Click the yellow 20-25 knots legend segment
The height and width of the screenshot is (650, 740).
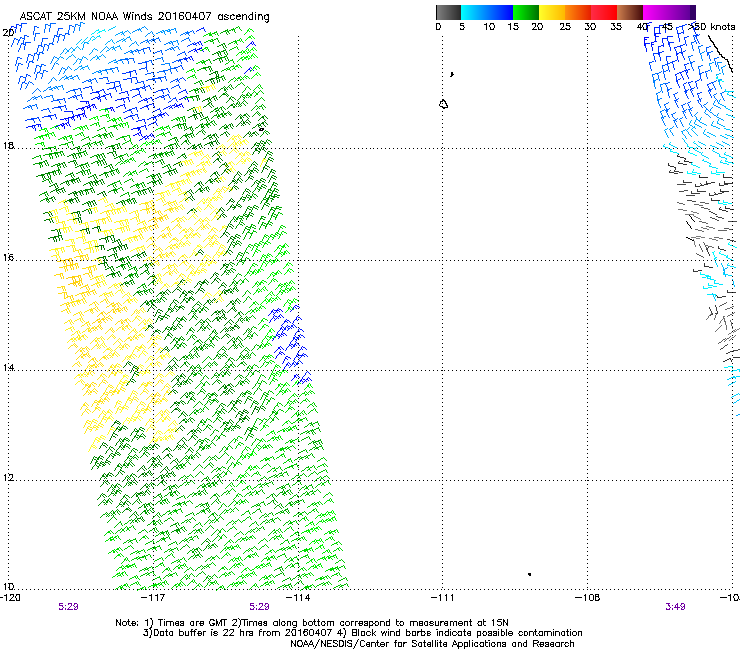[x=552, y=12]
